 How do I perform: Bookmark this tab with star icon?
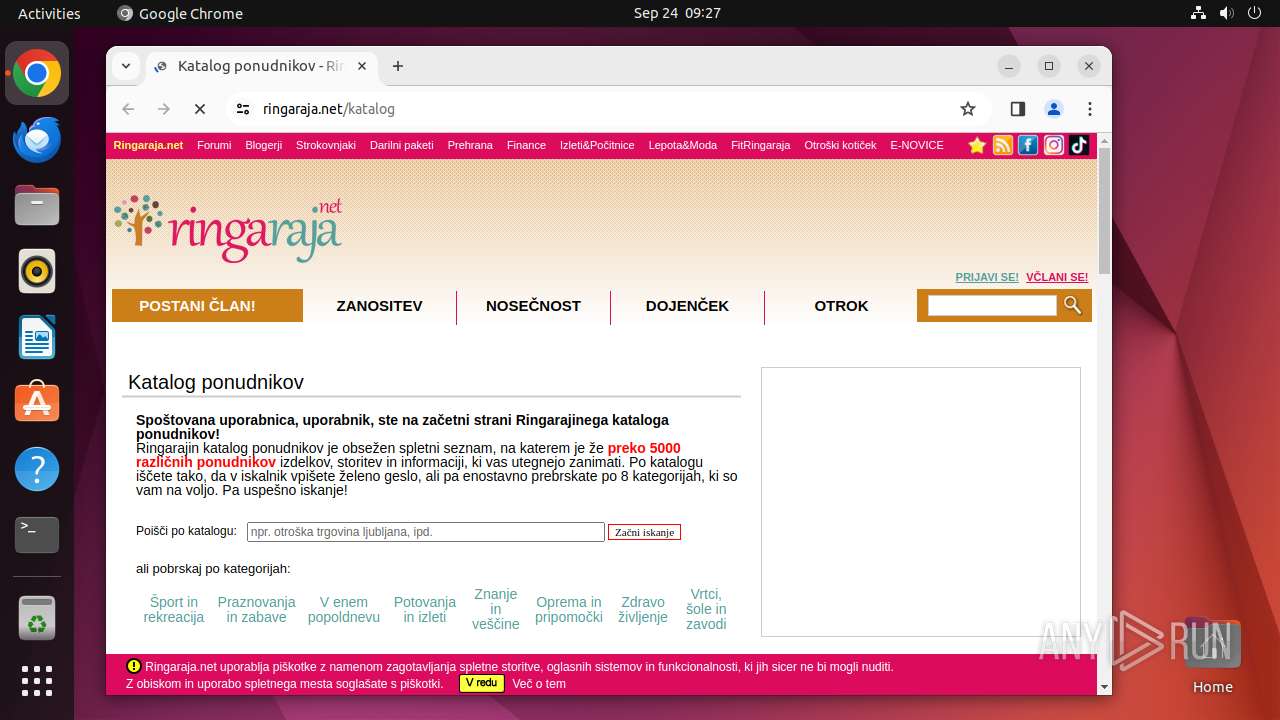coord(967,109)
